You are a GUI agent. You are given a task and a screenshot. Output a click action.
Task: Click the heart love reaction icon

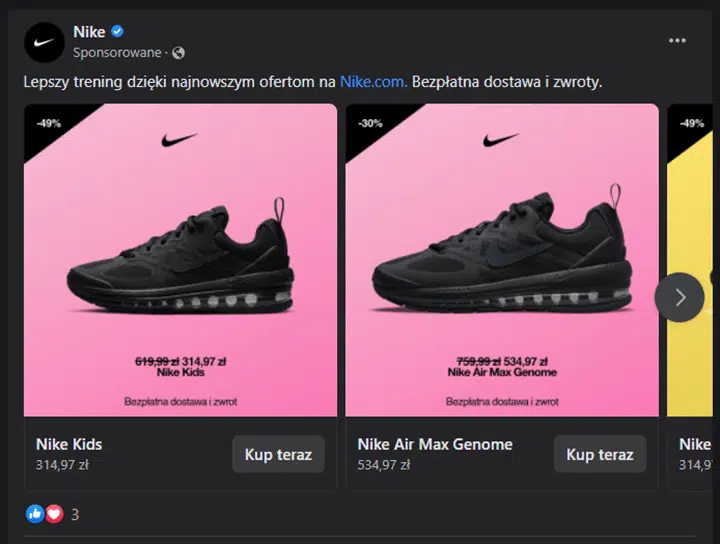click(54, 514)
